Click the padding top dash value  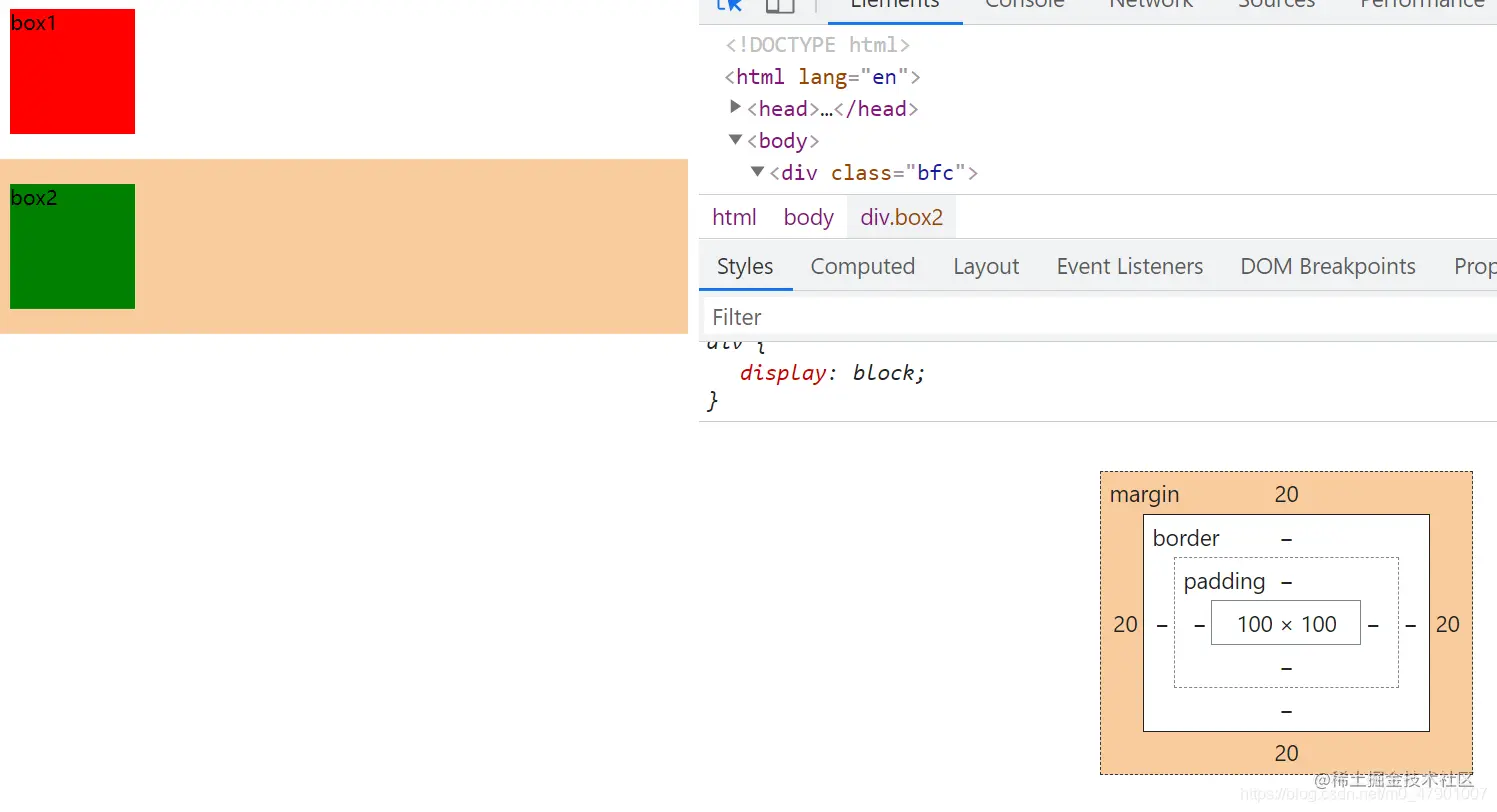[1287, 581]
